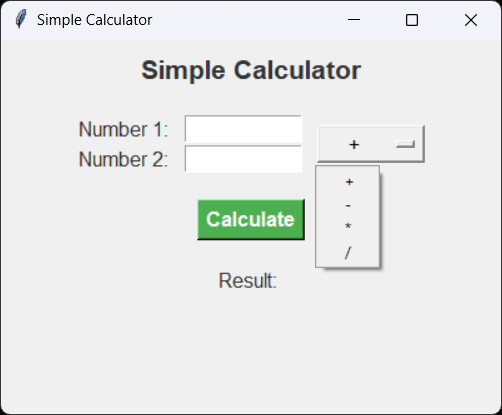This screenshot has width=502, height=415.
Task: Click the current + value in the operator dropdown
Action: click(x=354, y=144)
